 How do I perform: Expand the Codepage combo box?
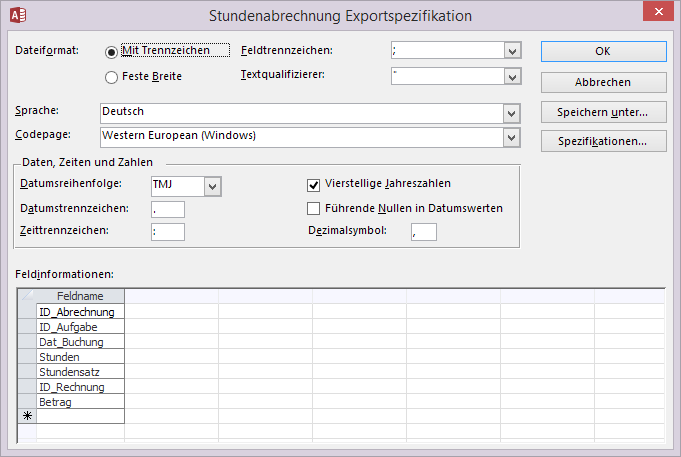coord(512,136)
